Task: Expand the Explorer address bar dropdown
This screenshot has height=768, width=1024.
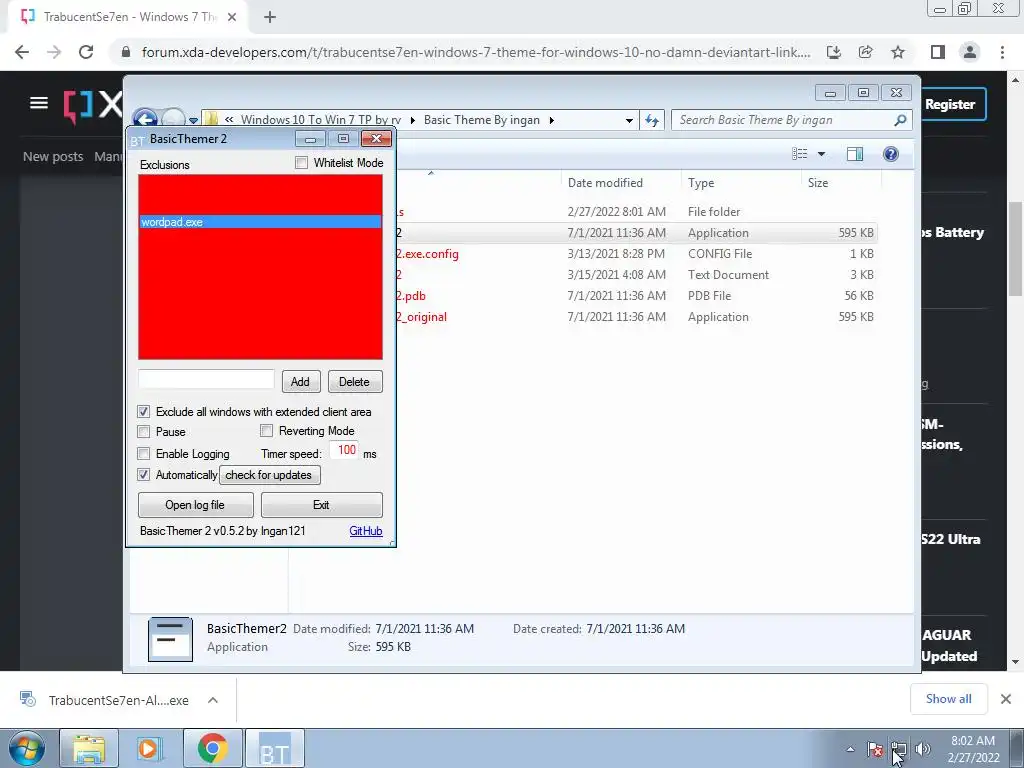Action: [x=629, y=120]
